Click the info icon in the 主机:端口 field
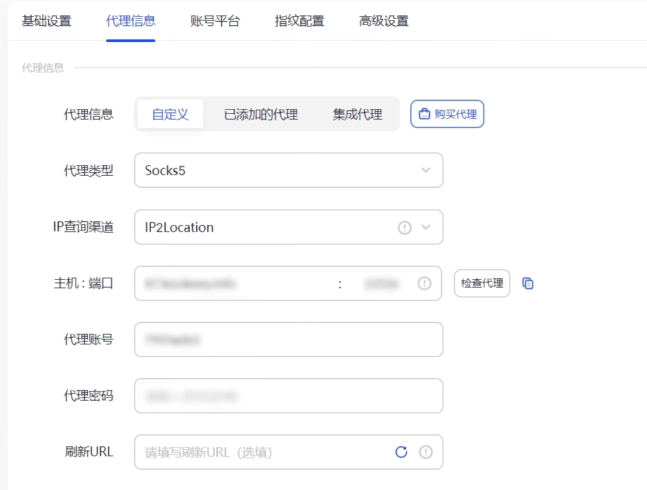 pos(425,283)
